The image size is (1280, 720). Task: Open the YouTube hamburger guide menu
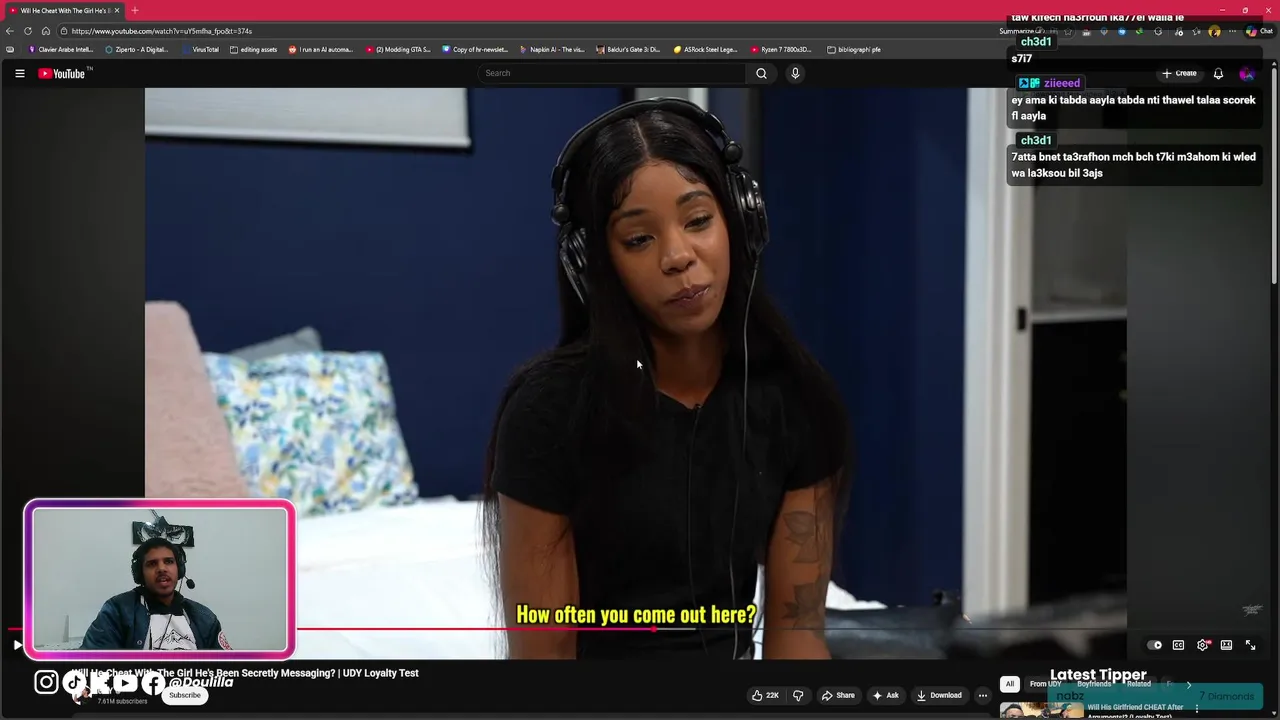pyautogui.click(x=19, y=73)
